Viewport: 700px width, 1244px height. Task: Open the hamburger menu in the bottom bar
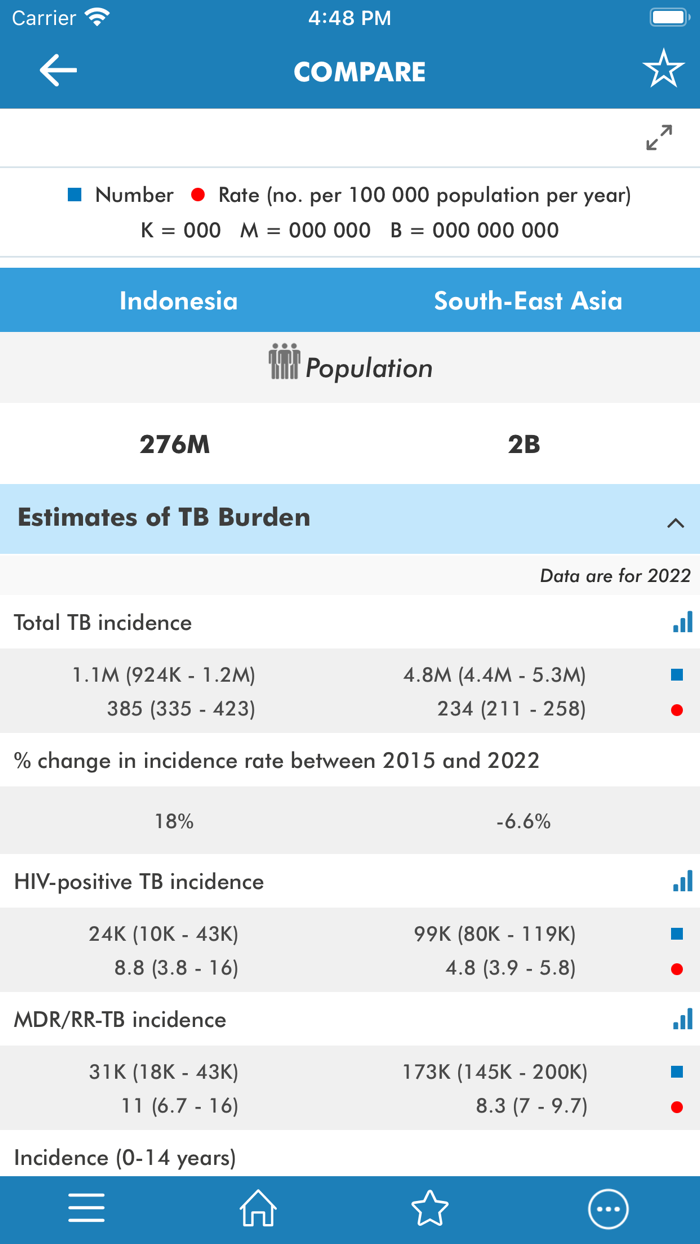(x=86, y=1208)
